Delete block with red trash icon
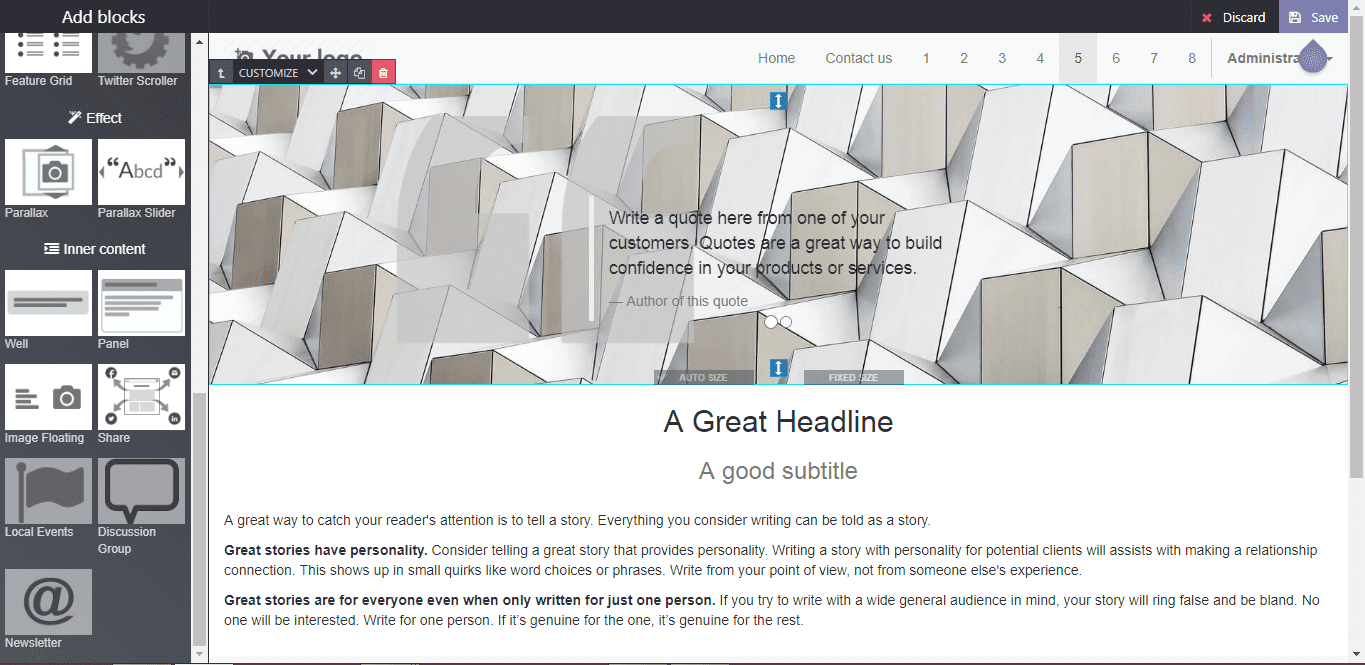 pyautogui.click(x=383, y=73)
